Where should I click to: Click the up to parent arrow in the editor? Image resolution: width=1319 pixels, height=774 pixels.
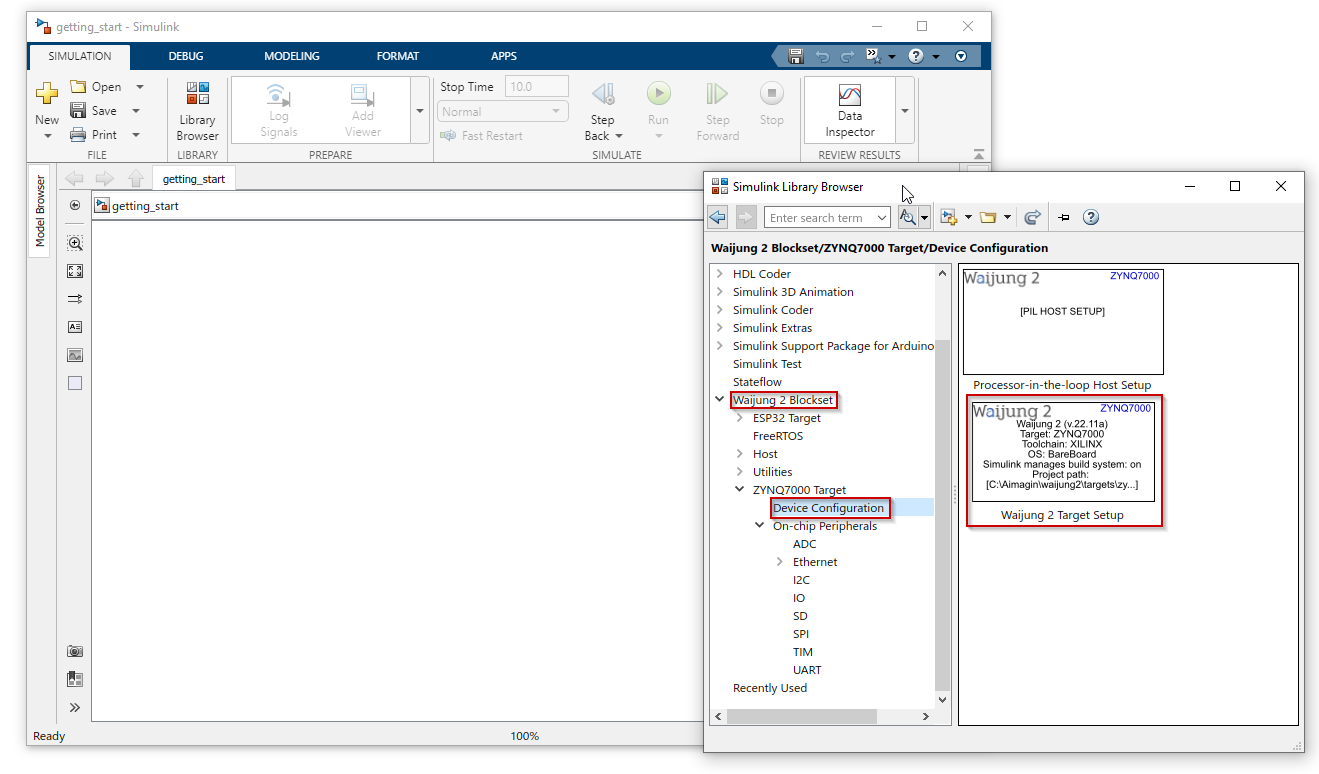coord(136,179)
